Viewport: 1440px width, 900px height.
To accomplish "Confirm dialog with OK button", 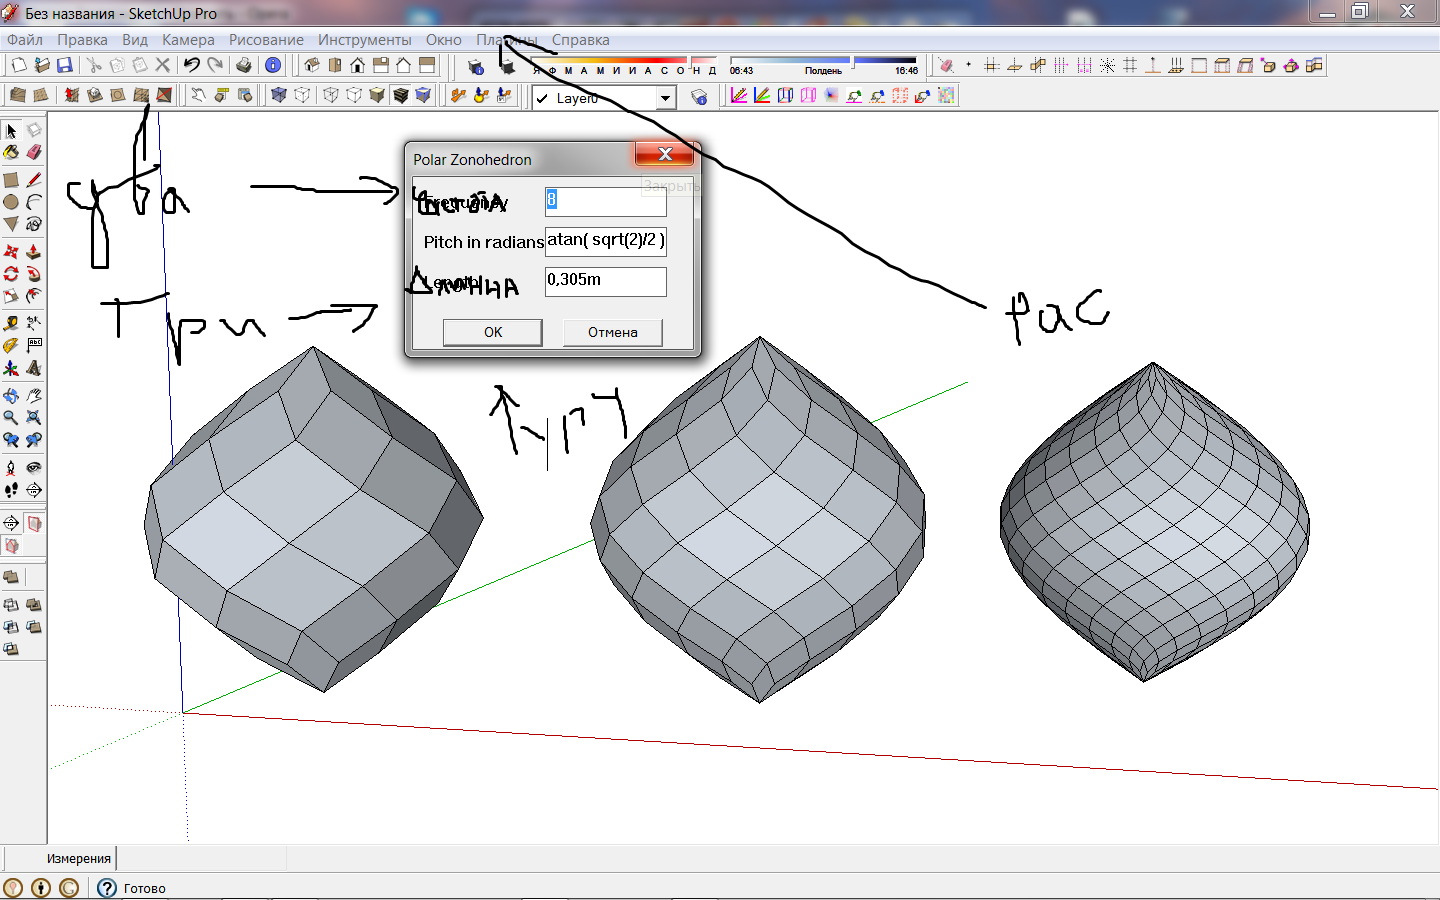I will pos(493,332).
